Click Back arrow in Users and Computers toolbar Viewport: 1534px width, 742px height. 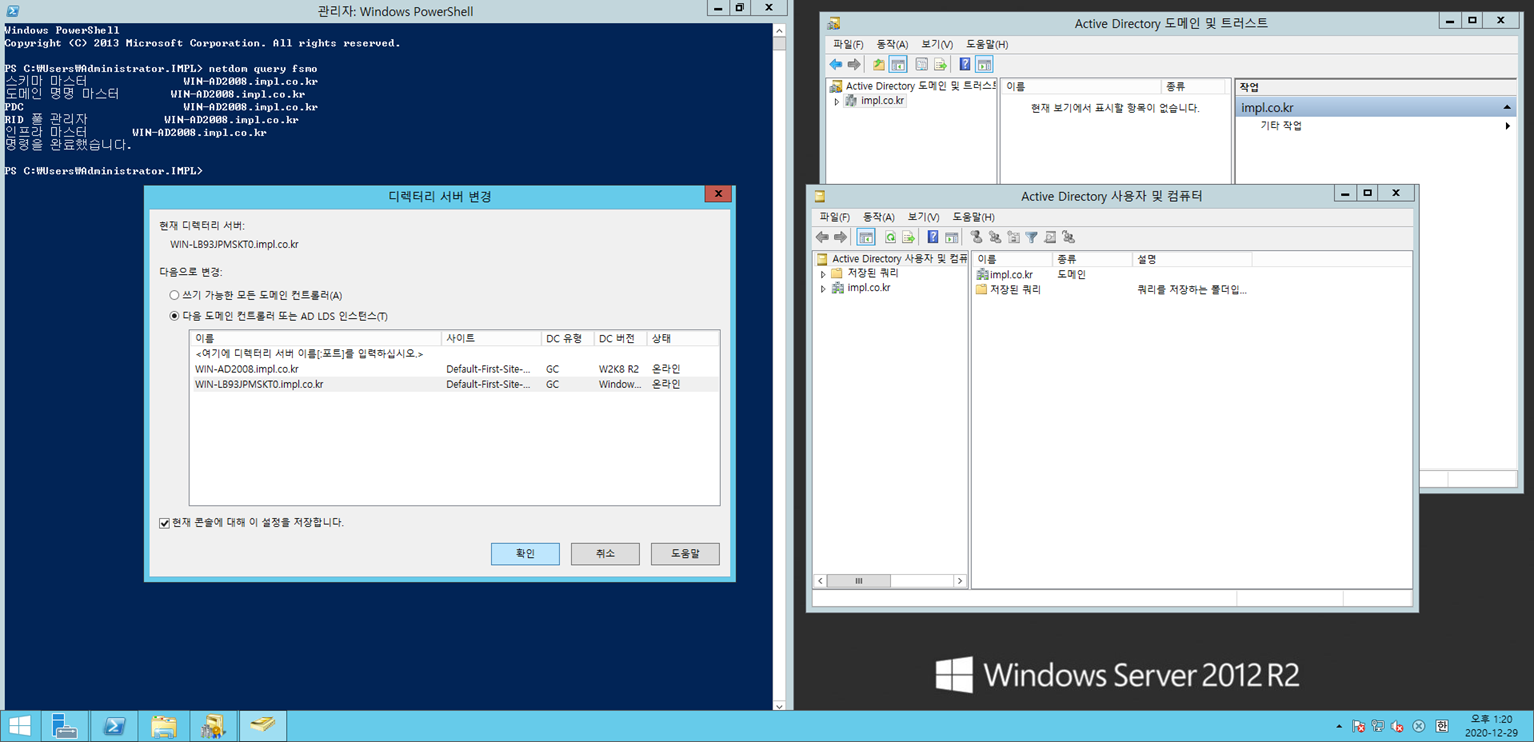[x=822, y=237]
